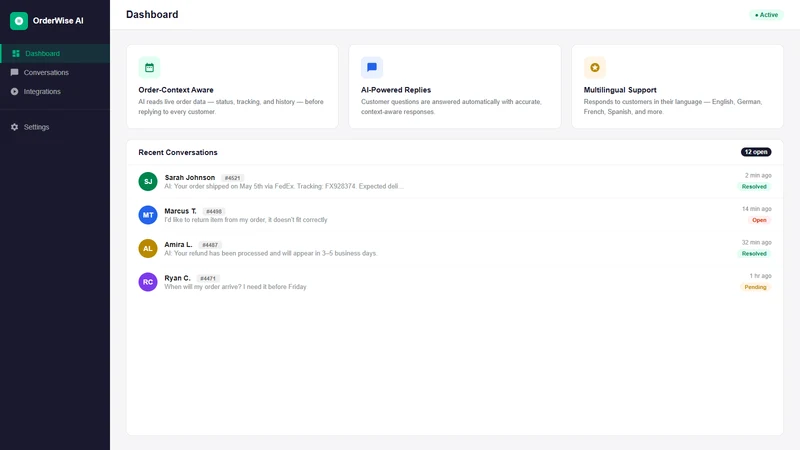This screenshot has width=800, height=450.
Task: Click order number #4498 tag
Action: pos(214,211)
